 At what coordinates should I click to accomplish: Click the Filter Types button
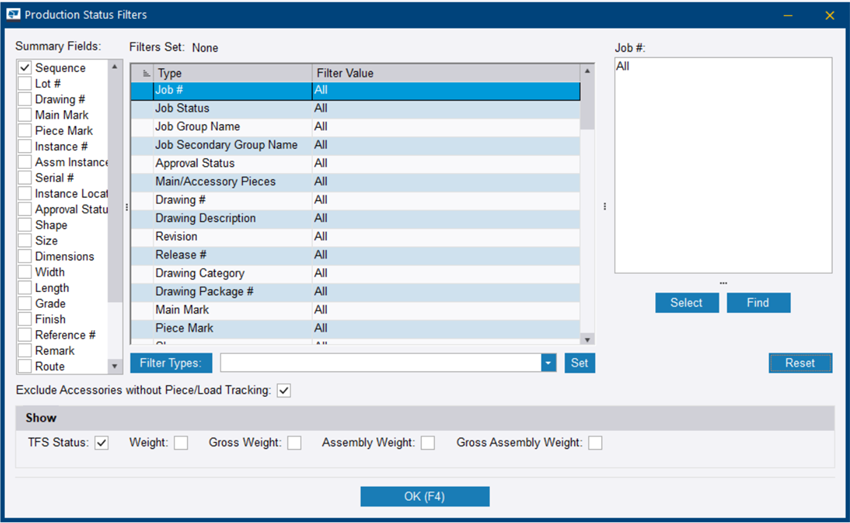(171, 363)
